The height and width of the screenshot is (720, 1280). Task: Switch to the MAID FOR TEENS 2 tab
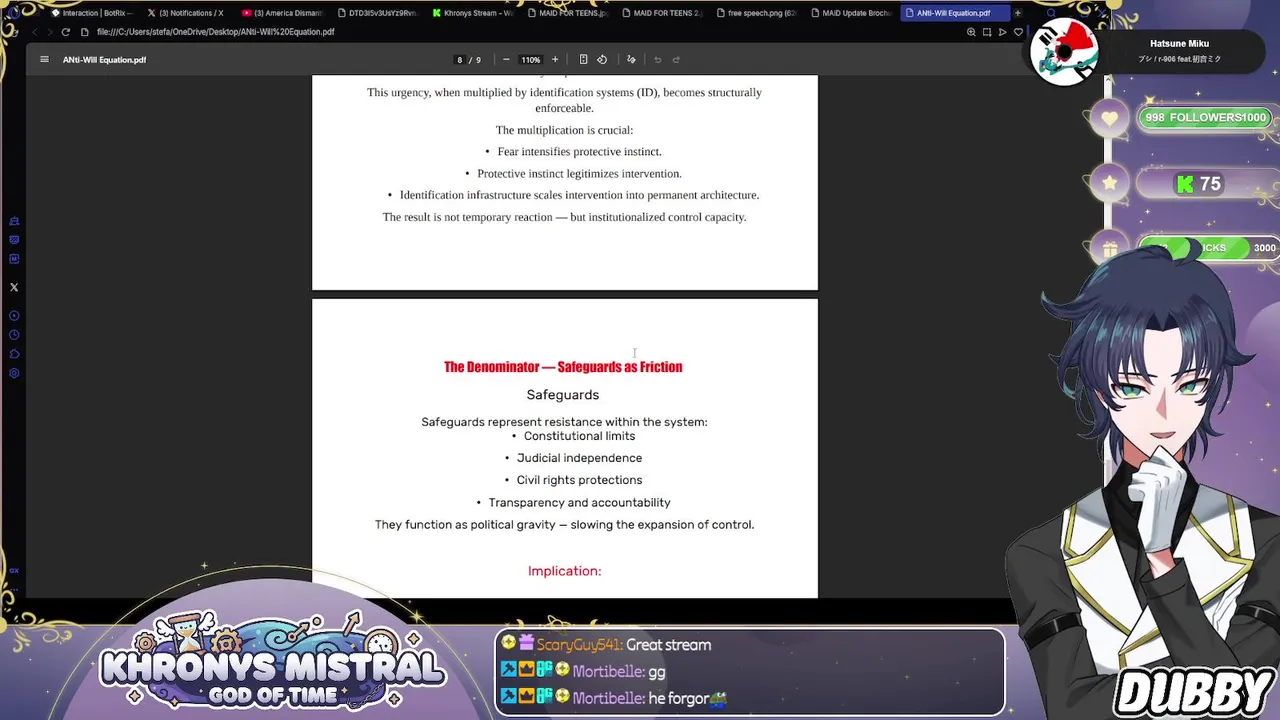tap(661, 13)
